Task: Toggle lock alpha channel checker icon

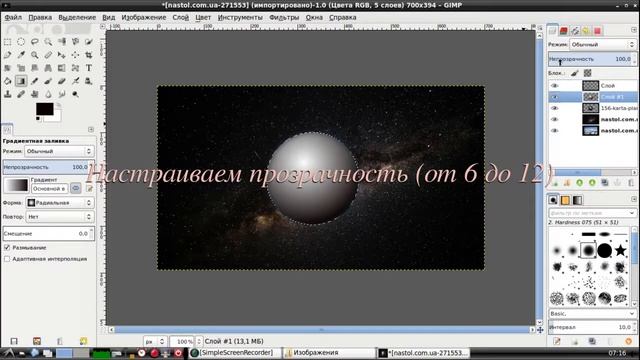Action: [x=587, y=73]
